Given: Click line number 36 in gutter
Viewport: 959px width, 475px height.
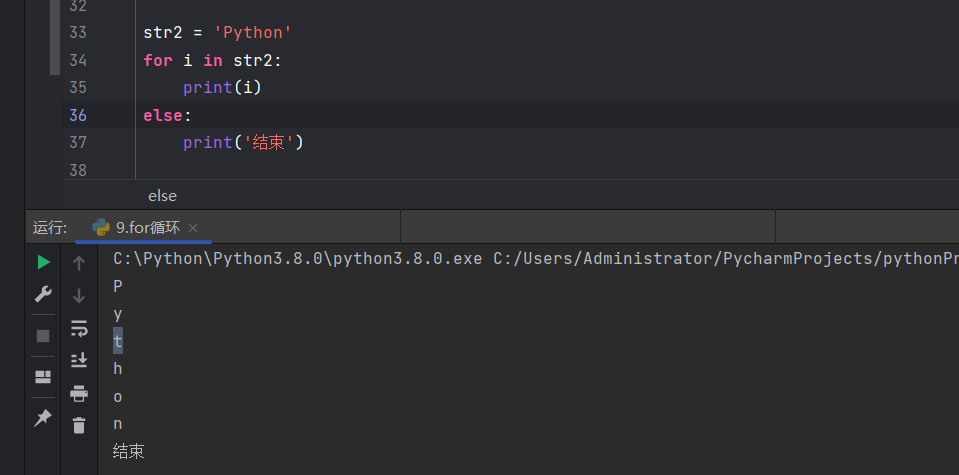Looking at the screenshot, I should pos(78,115).
